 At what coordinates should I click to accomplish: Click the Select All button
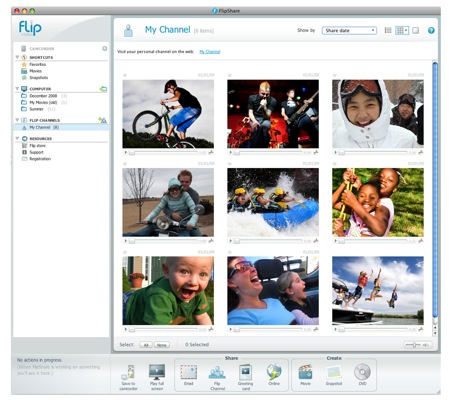tap(146, 345)
